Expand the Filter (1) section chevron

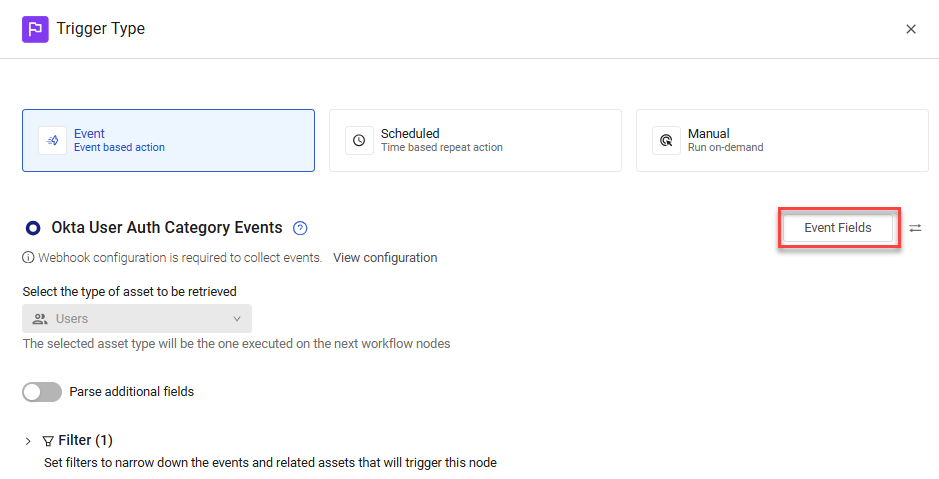[x=28, y=441]
